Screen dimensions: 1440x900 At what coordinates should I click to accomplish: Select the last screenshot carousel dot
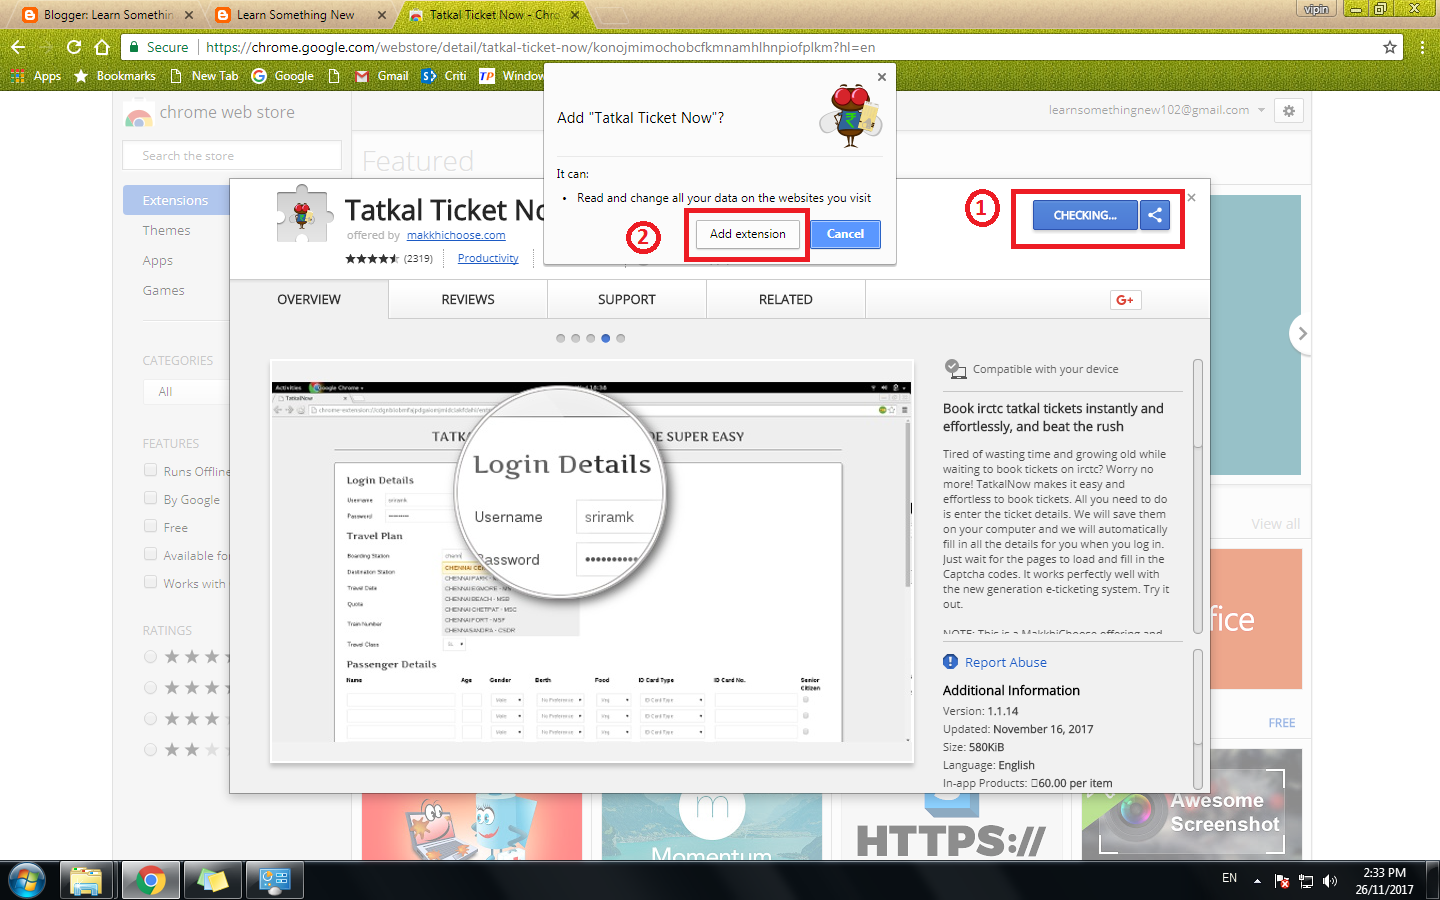point(621,338)
